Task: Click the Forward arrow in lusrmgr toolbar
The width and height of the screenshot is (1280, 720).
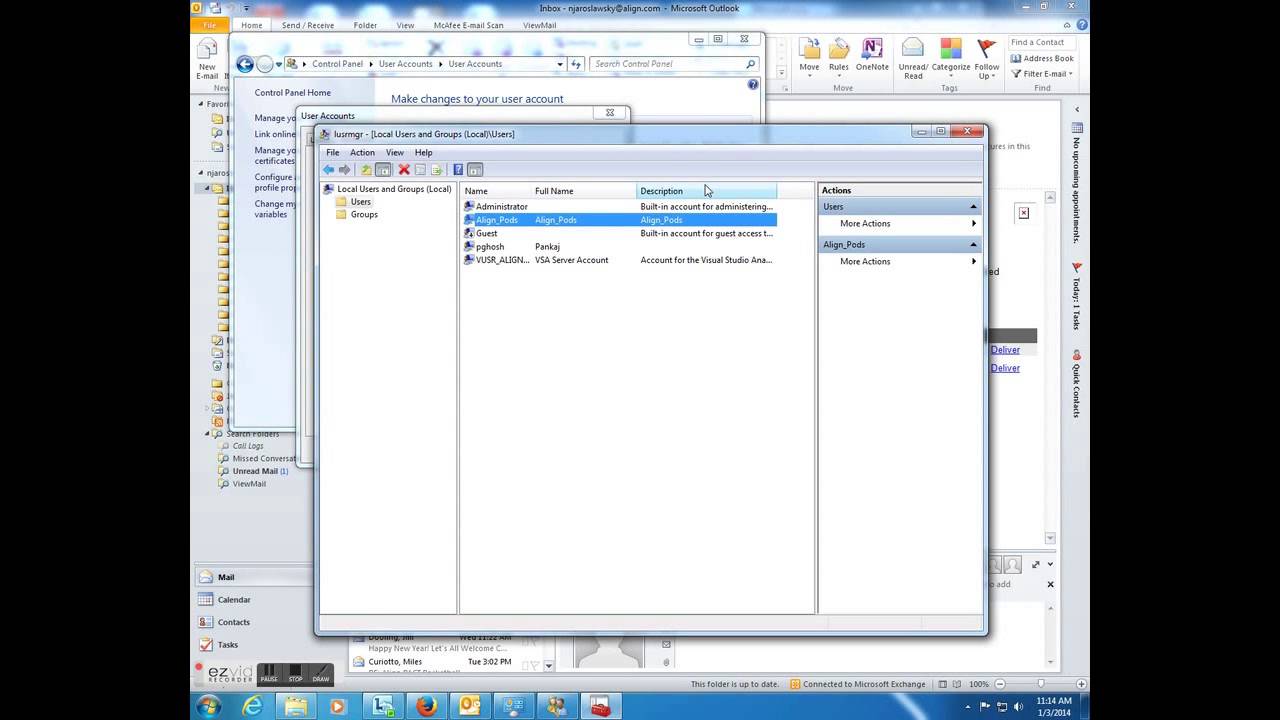Action: pyautogui.click(x=345, y=170)
